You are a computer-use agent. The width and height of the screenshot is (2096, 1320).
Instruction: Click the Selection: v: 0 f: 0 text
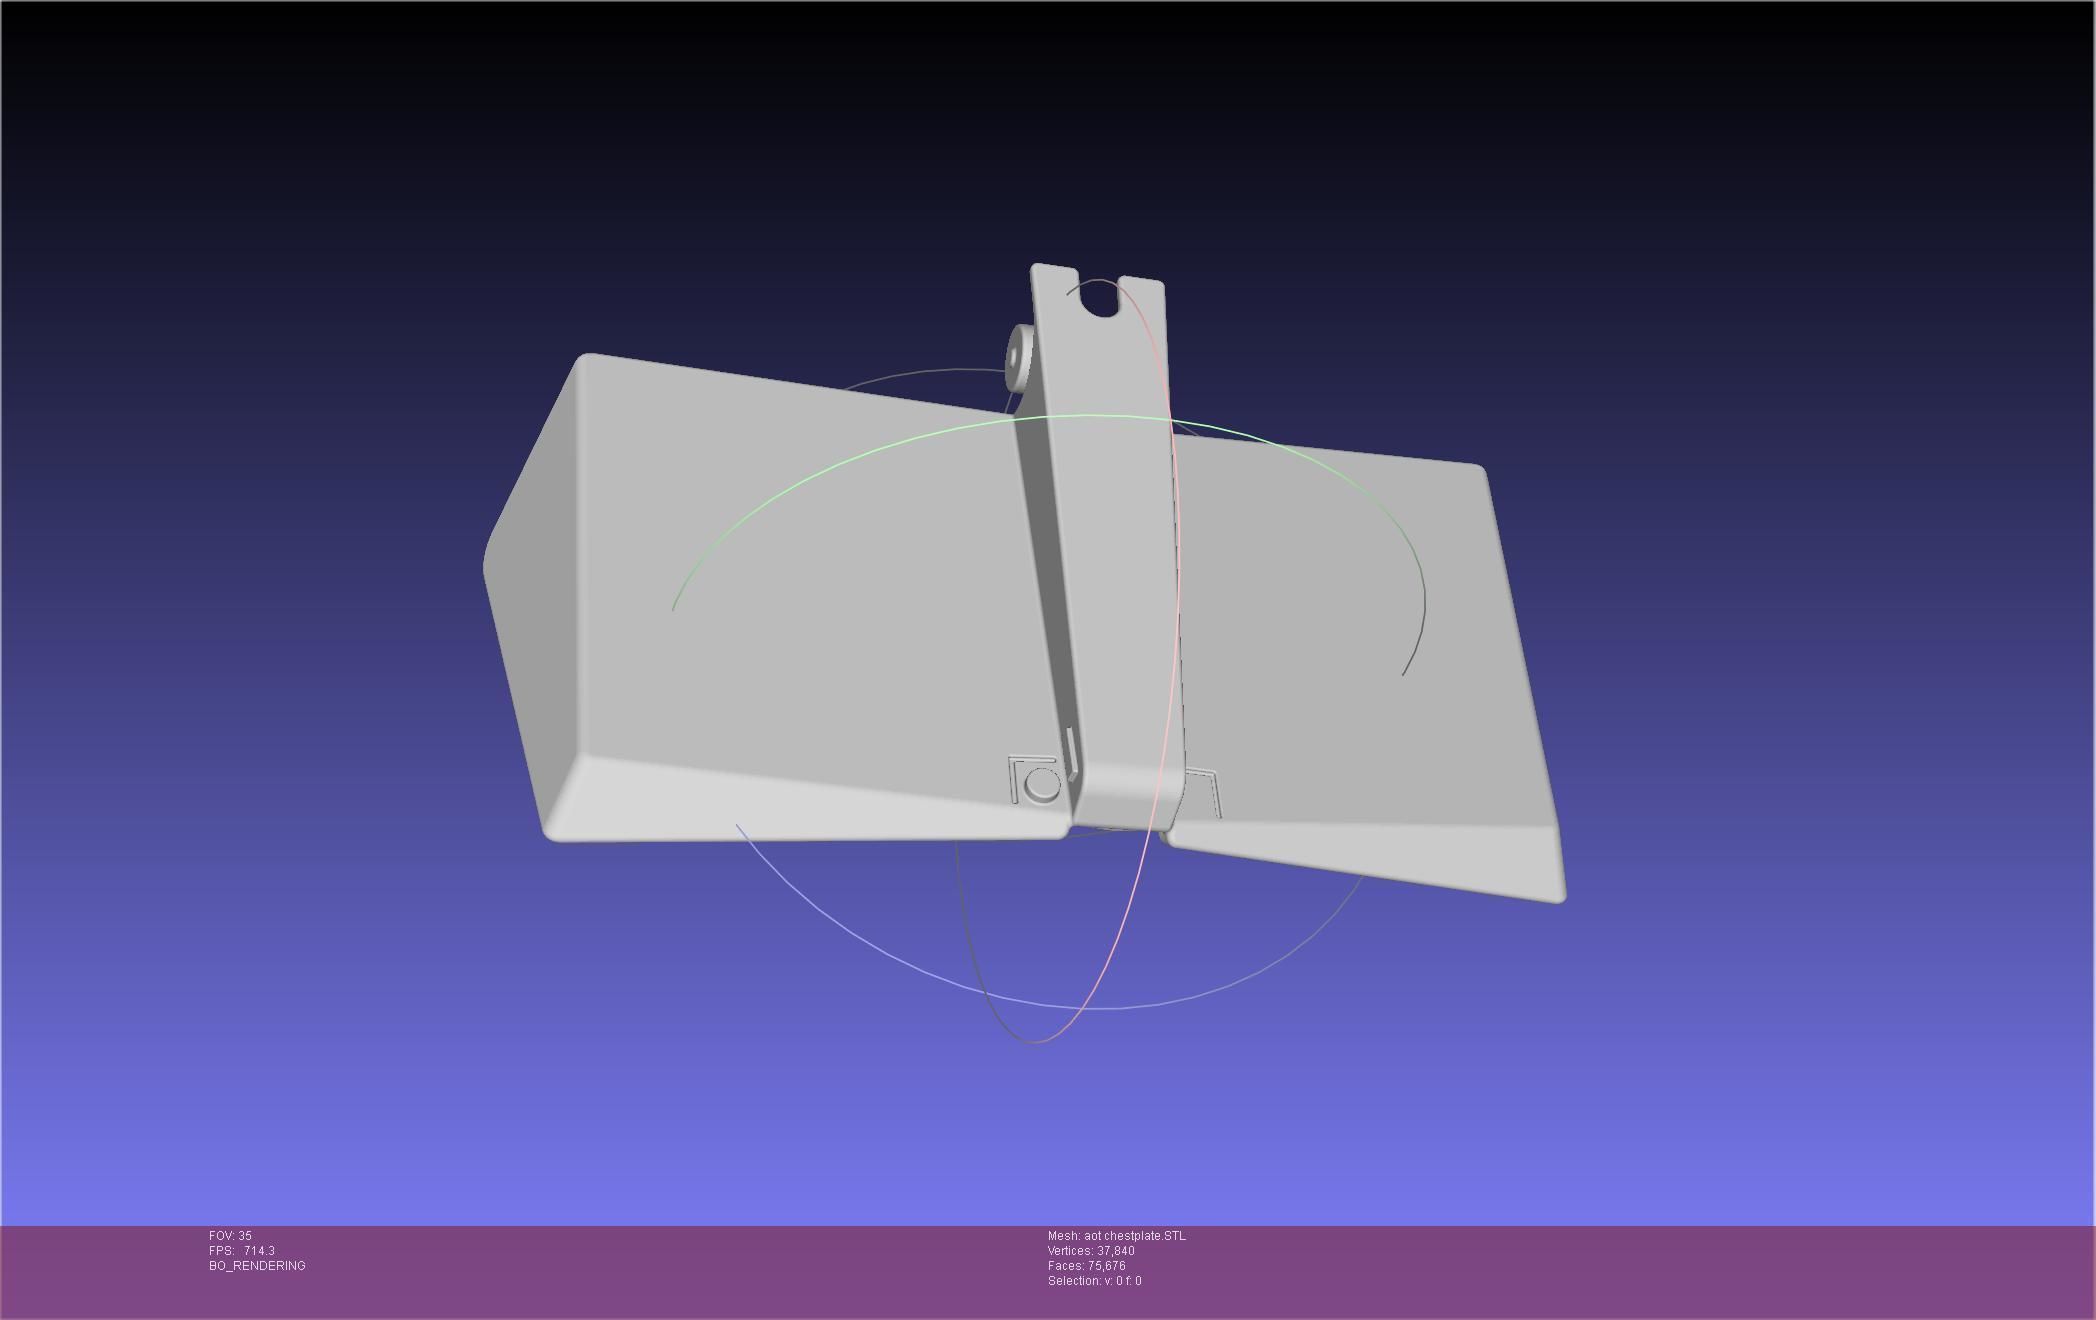click(1095, 1281)
